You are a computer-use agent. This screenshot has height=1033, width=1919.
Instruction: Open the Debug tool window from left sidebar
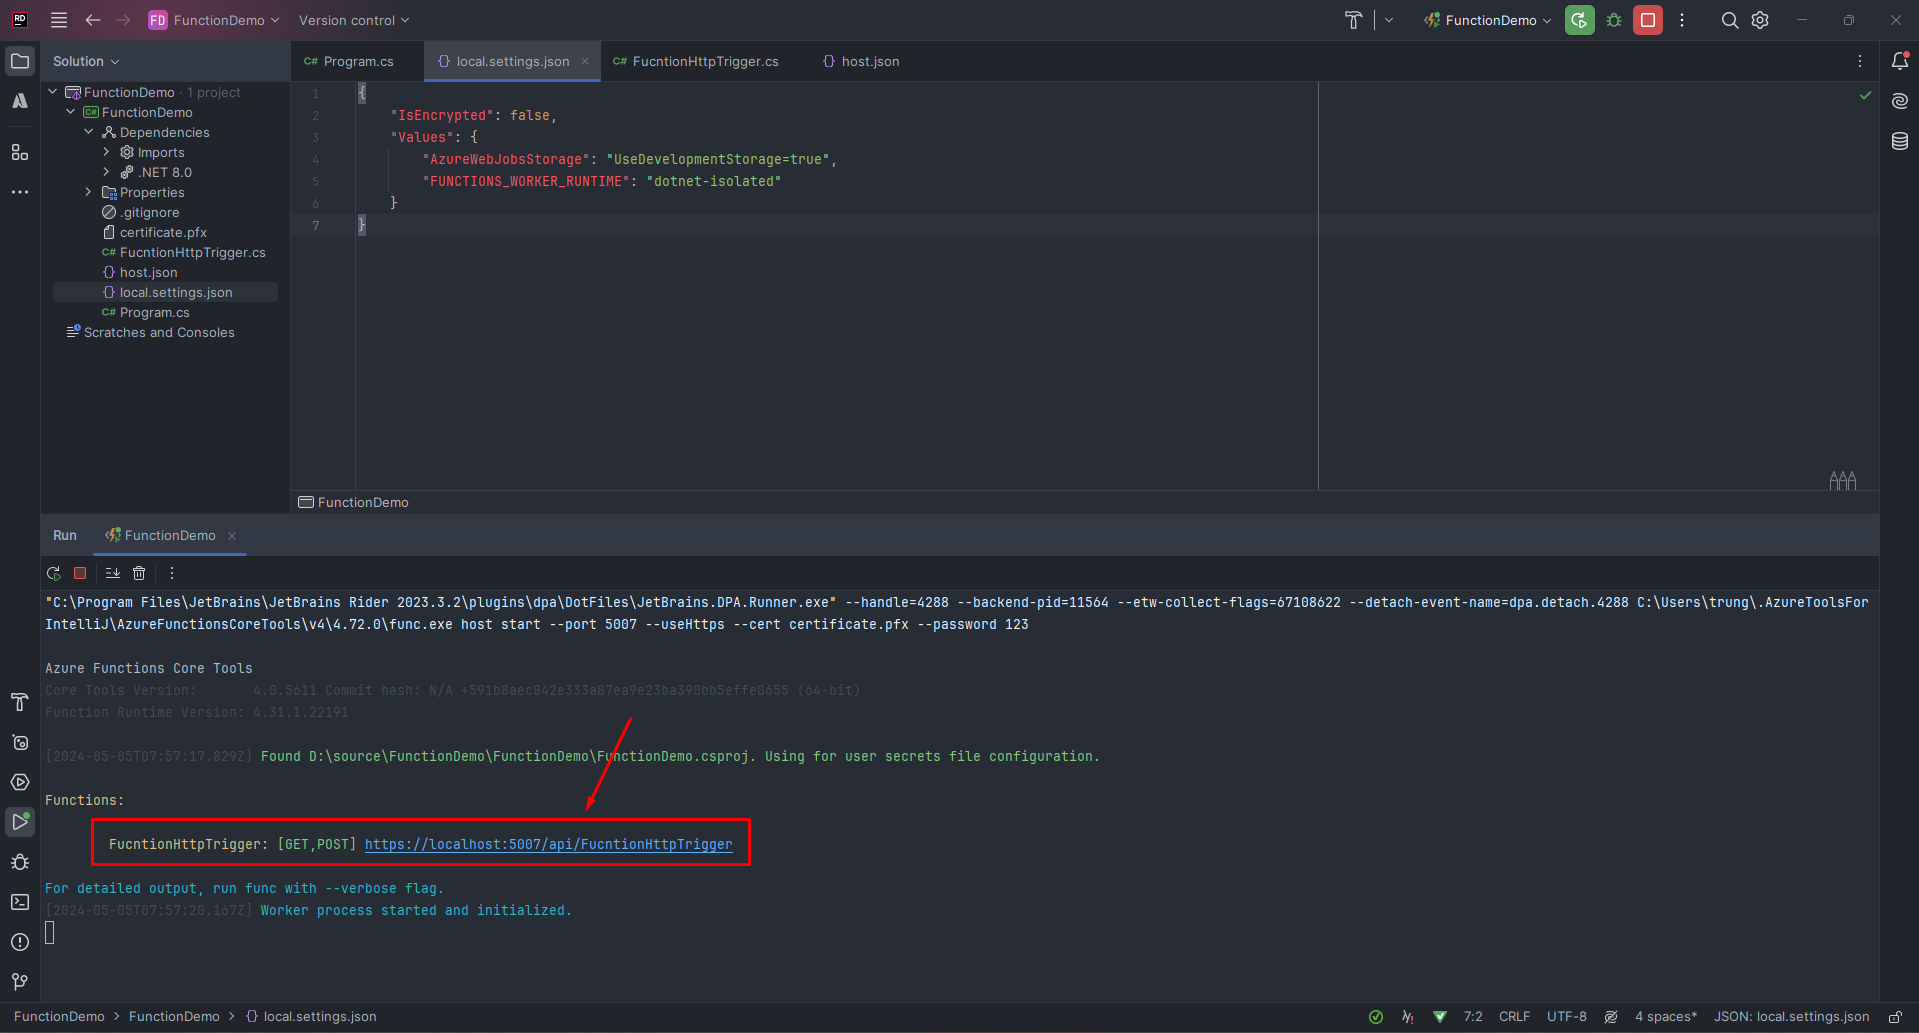(20, 862)
